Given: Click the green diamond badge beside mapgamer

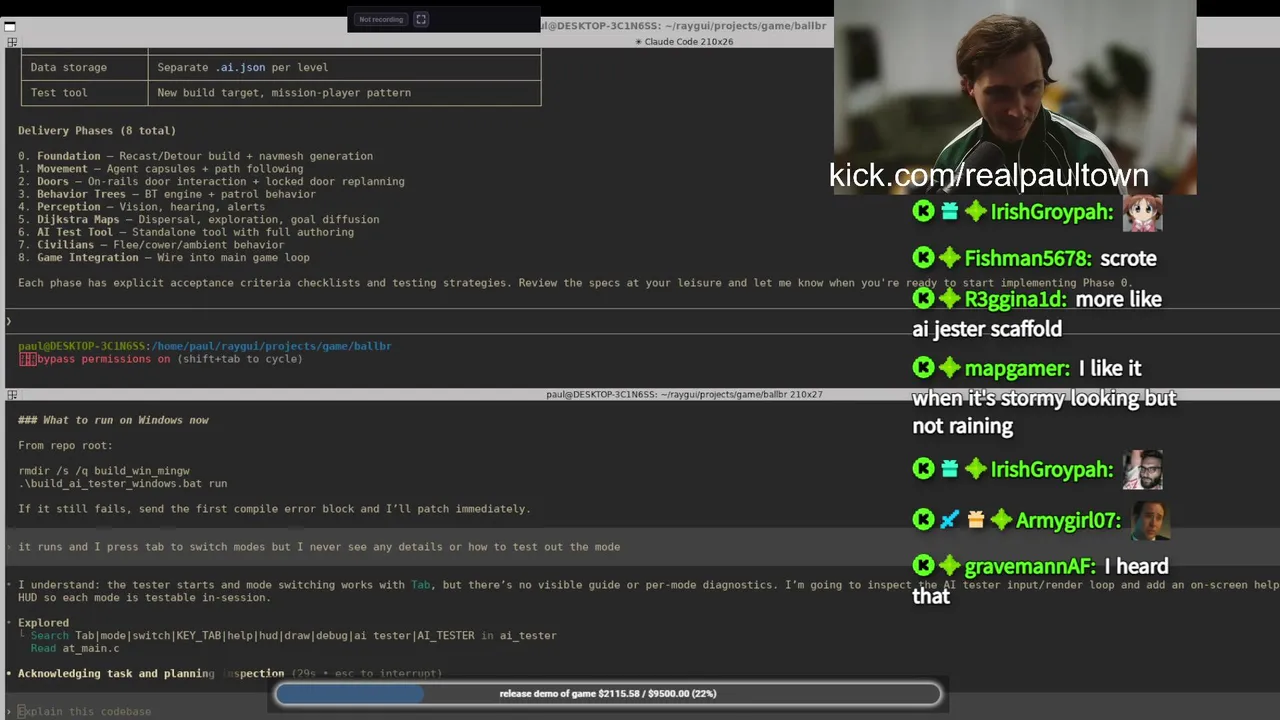Looking at the screenshot, I should [x=949, y=368].
